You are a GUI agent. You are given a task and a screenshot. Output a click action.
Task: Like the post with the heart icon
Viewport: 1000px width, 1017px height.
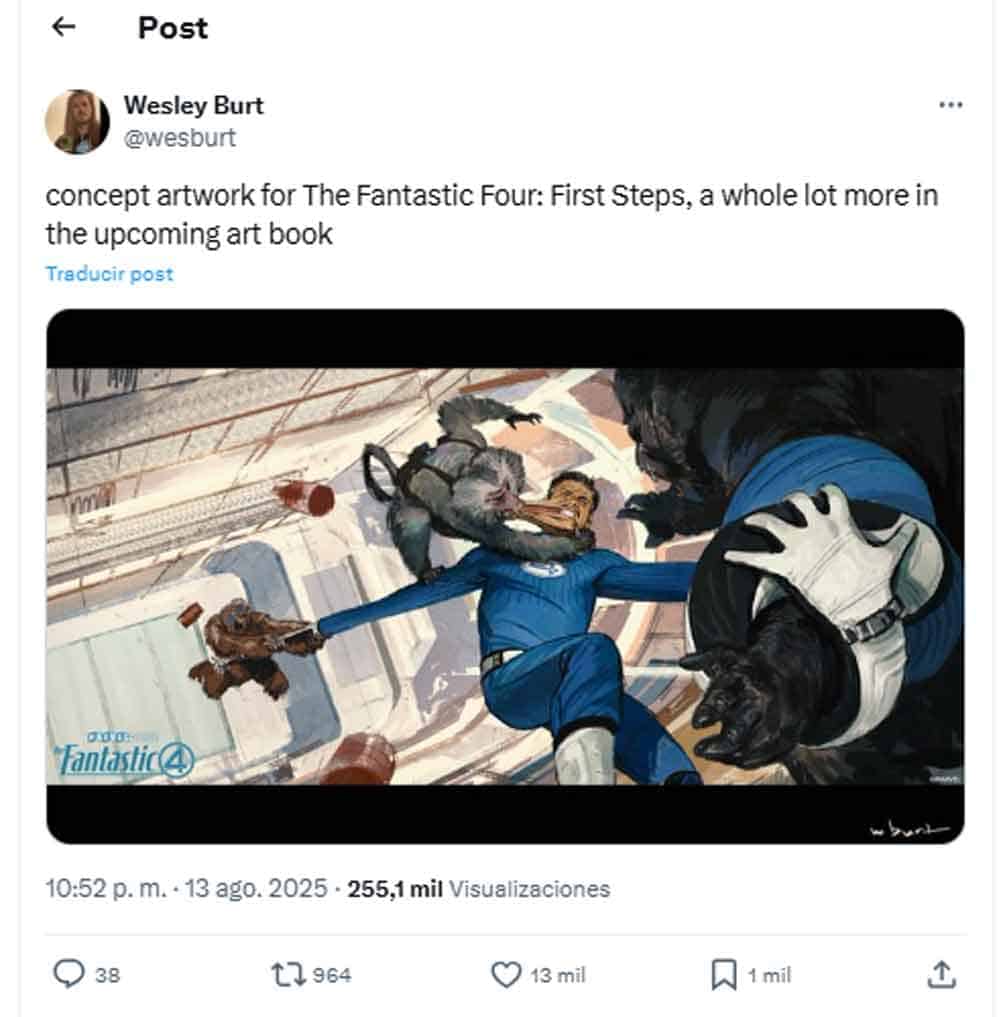pos(508,974)
